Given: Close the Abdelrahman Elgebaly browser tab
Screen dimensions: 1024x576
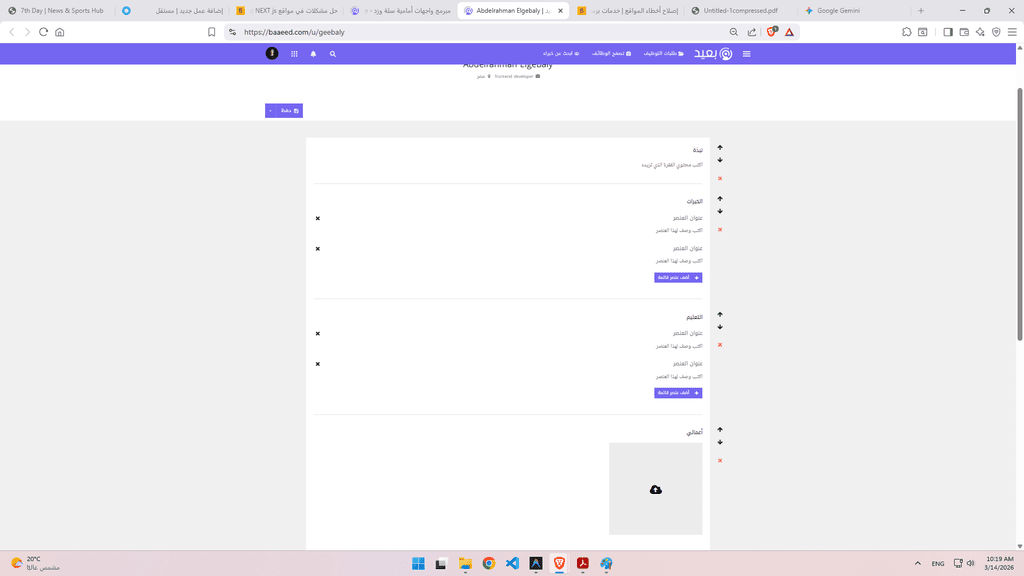Looking at the screenshot, I should point(560,10).
